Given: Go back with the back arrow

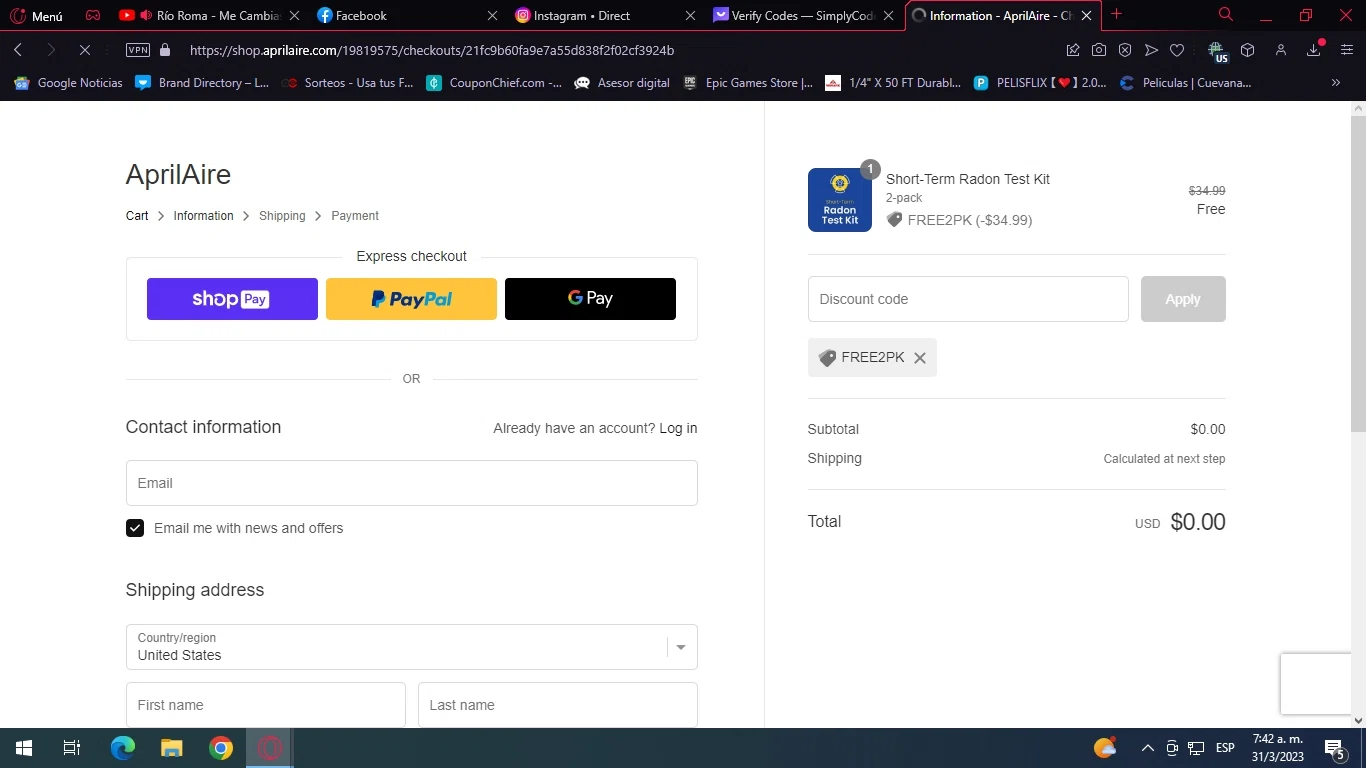Looking at the screenshot, I should pos(18,50).
